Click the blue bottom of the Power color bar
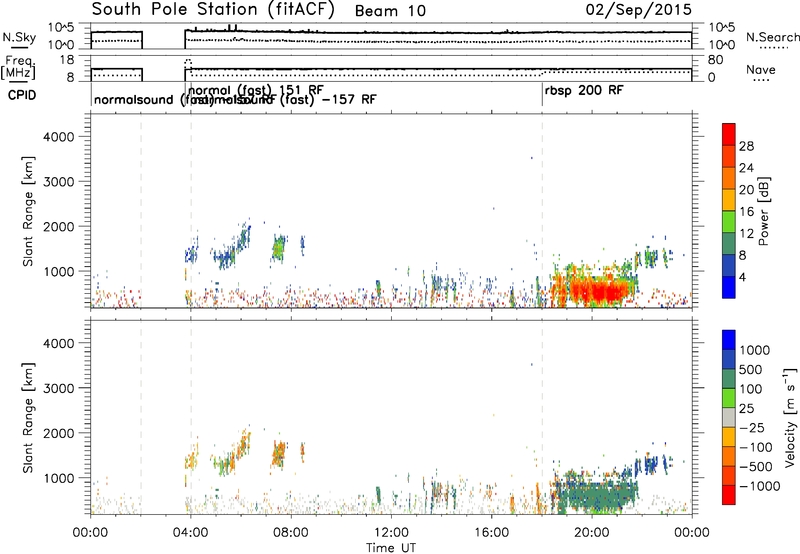 729,287
